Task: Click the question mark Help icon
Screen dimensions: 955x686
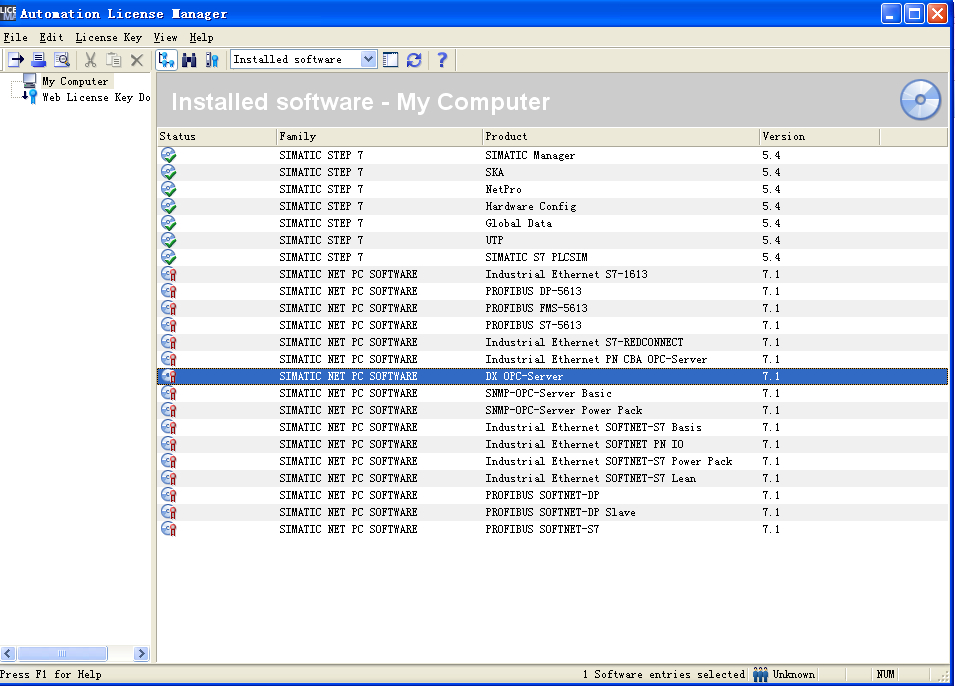Action: (442, 60)
